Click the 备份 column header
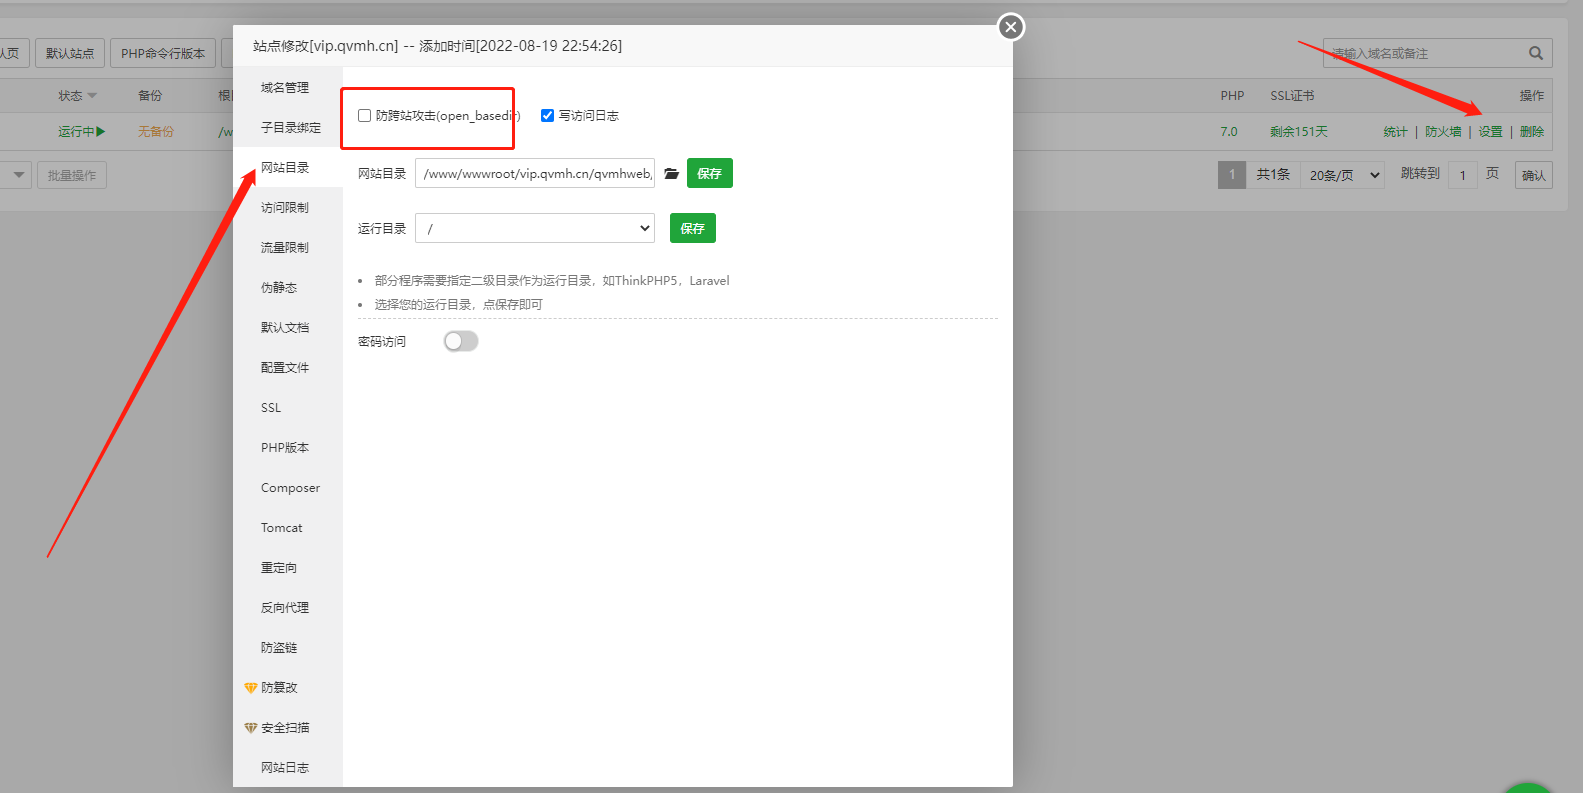Screen dimensions: 1583x793 click(150, 96)
